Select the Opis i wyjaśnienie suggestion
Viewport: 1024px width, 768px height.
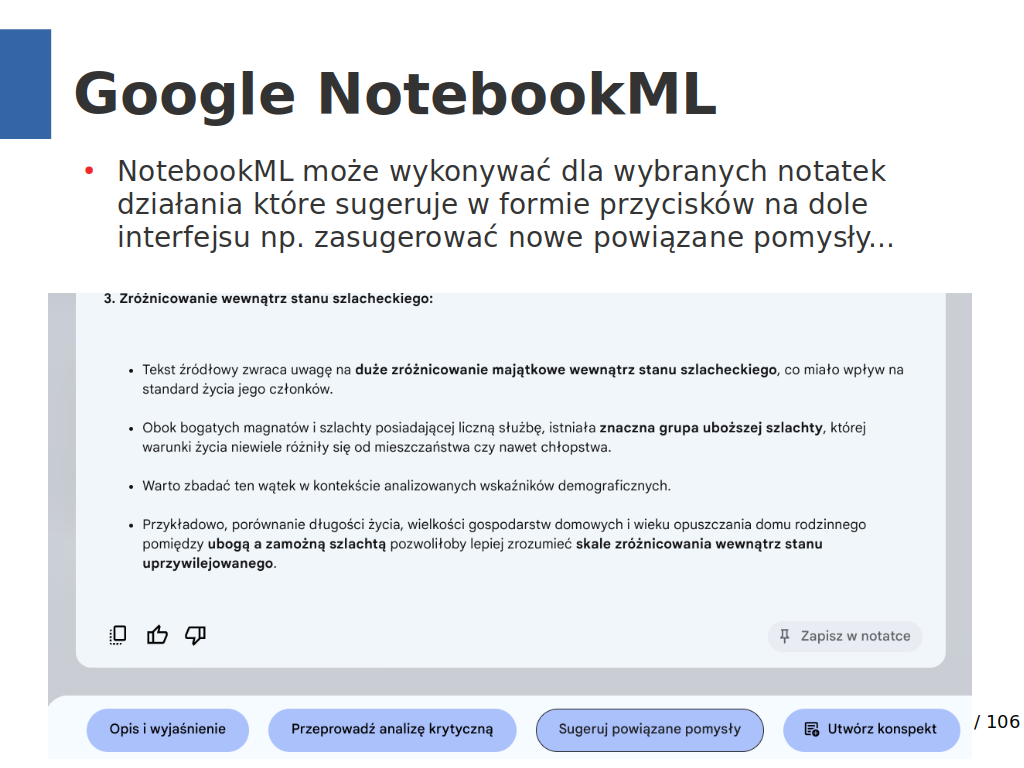[x=168, y=730]
